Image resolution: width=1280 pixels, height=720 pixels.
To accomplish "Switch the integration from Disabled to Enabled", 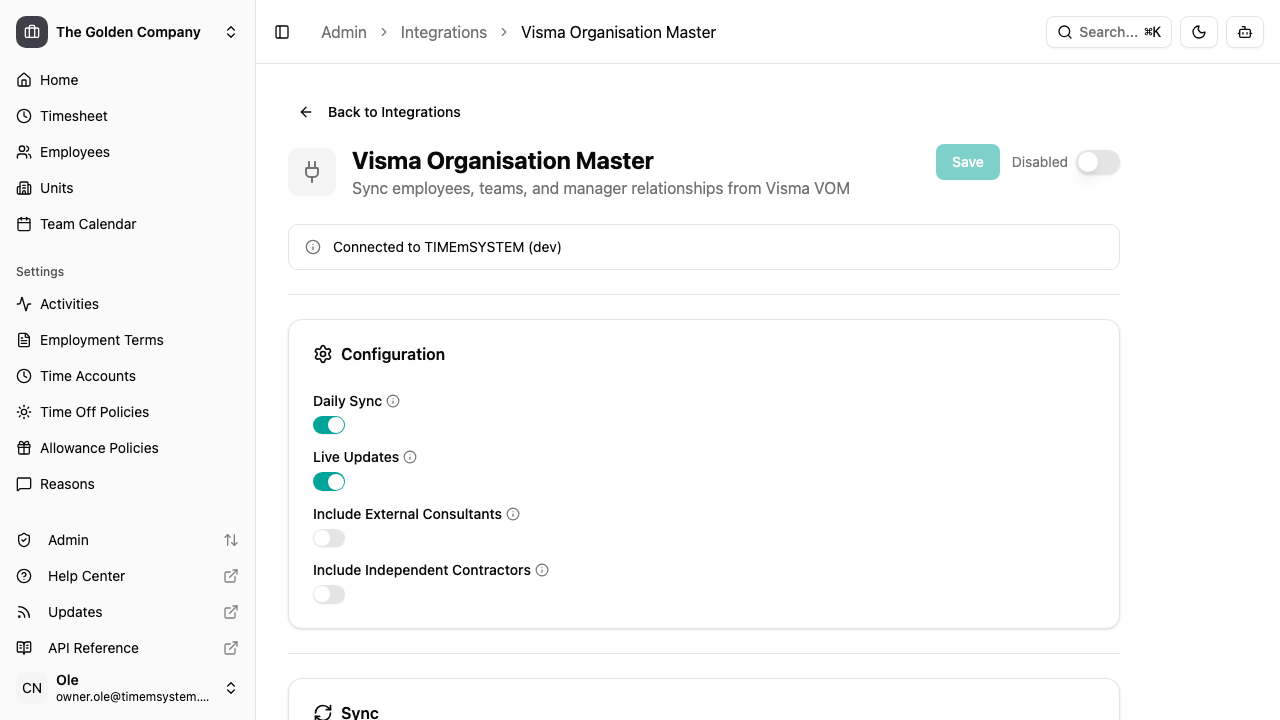I will tap(1097, 162).
